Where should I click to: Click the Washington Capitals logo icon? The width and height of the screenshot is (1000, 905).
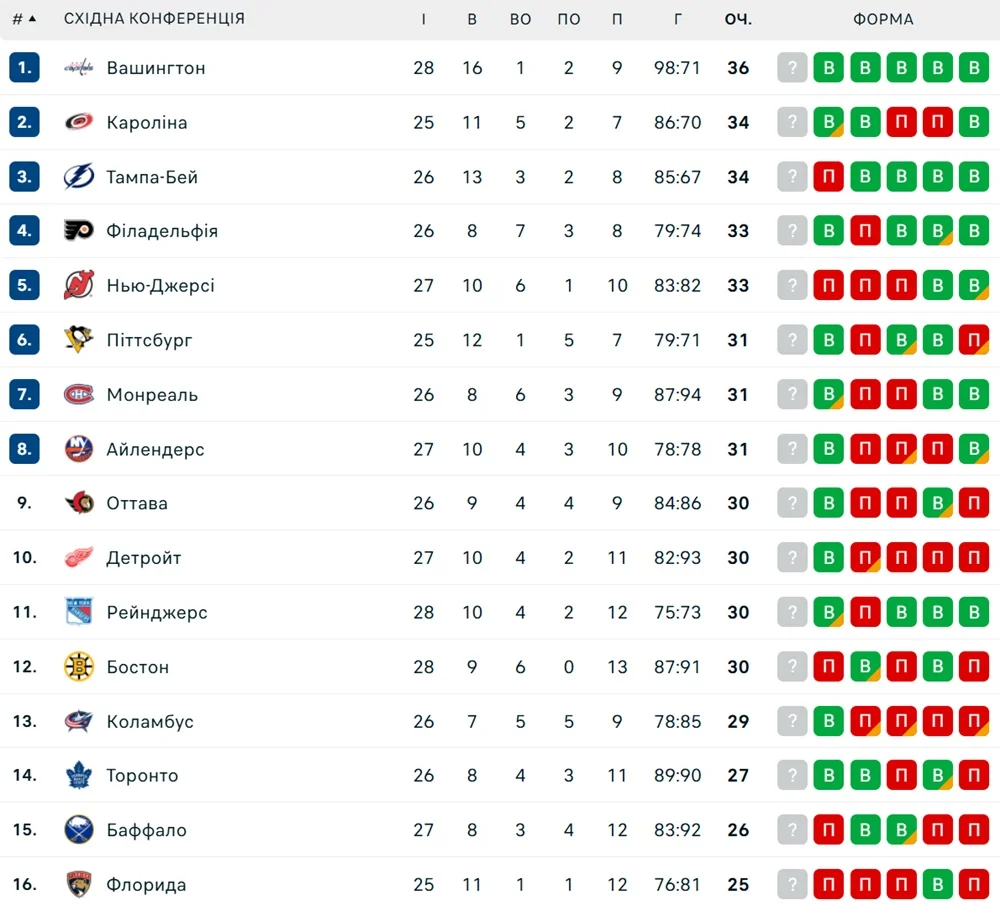pos(79,68)
